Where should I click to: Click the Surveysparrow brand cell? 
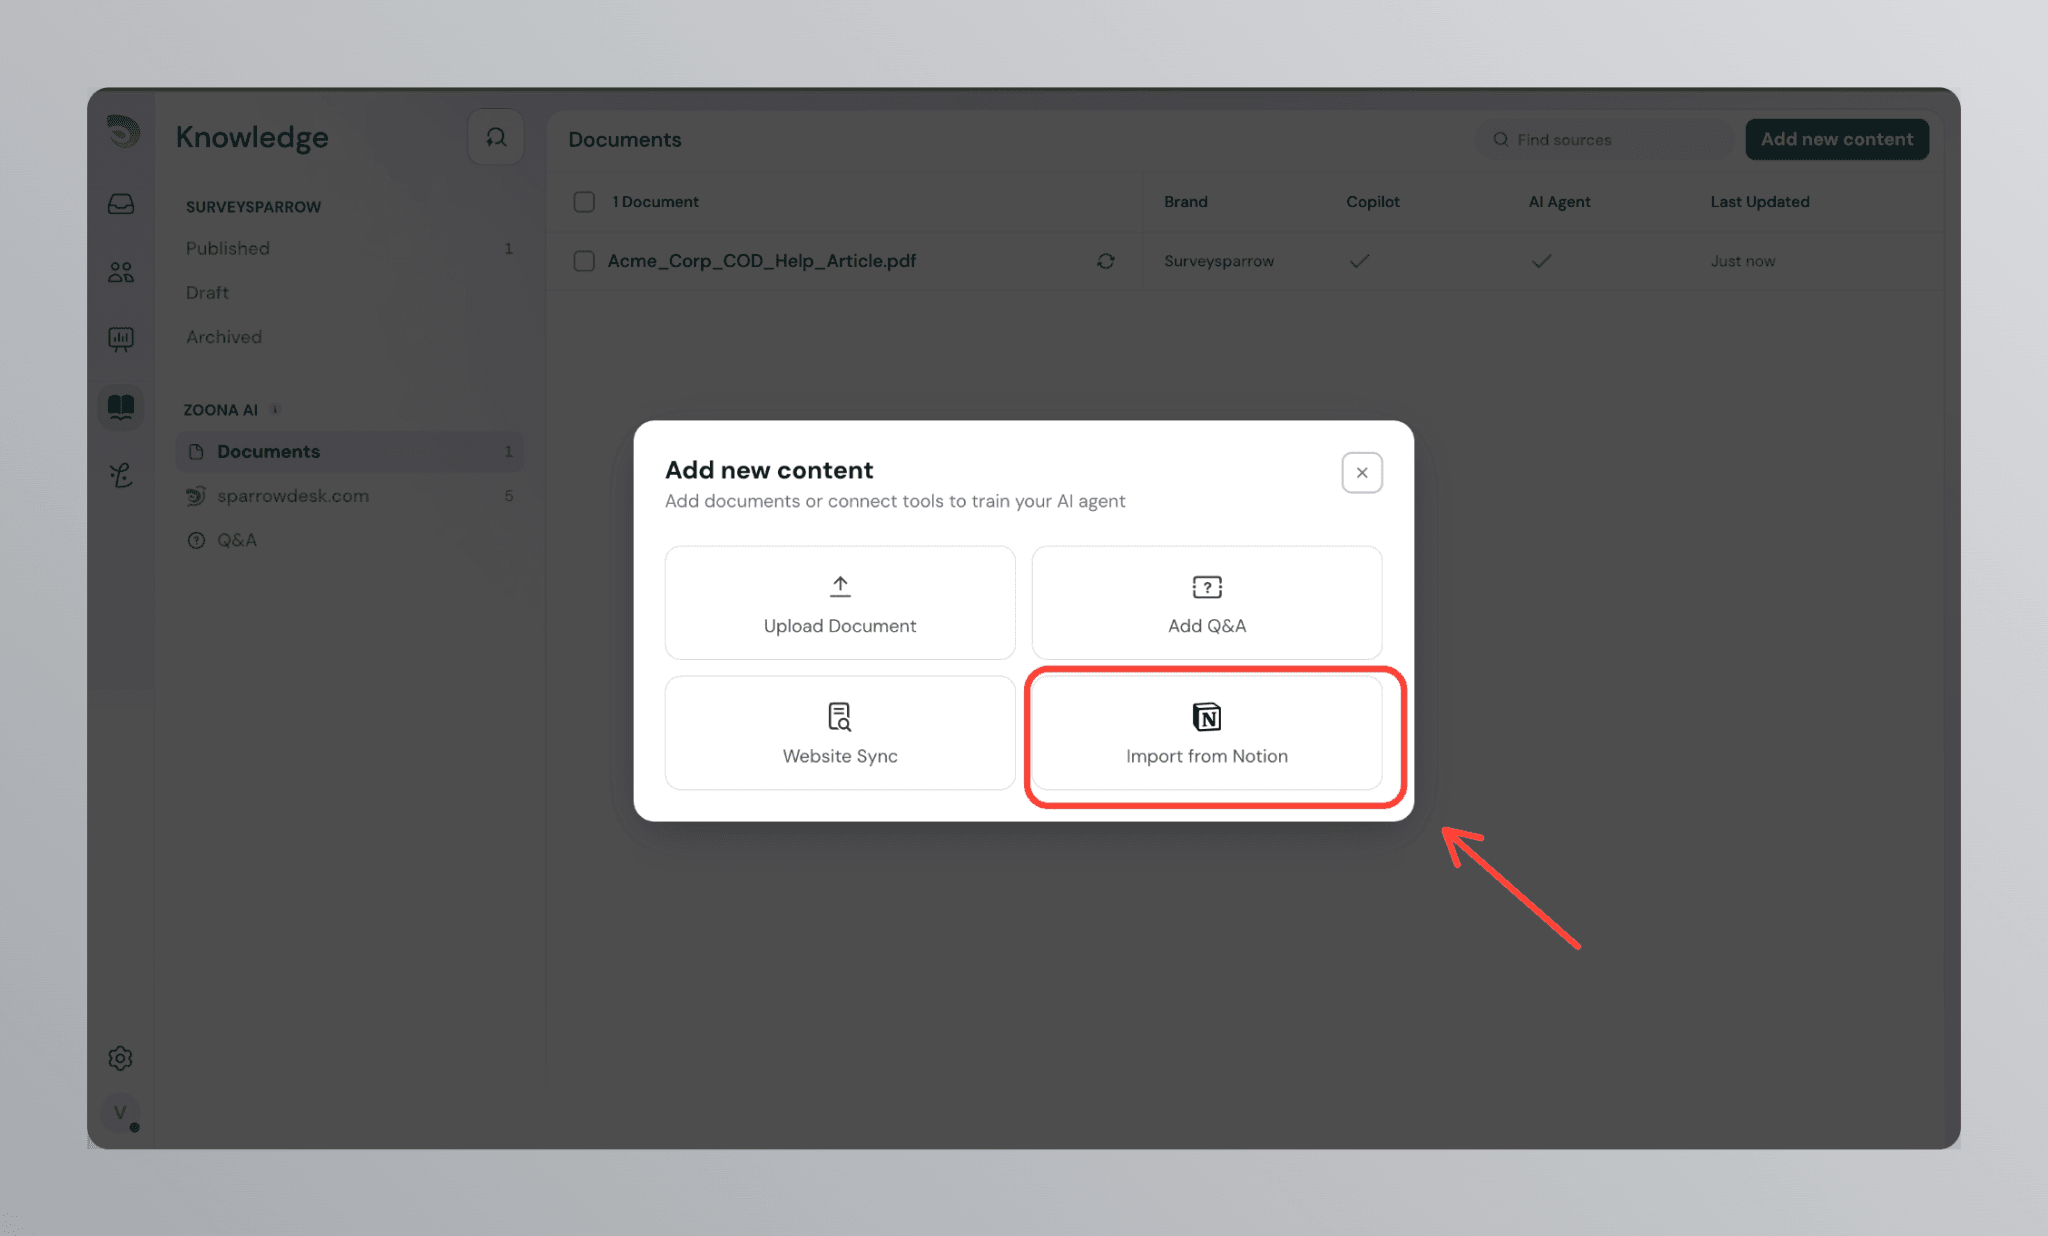[x=1219, y=261]
